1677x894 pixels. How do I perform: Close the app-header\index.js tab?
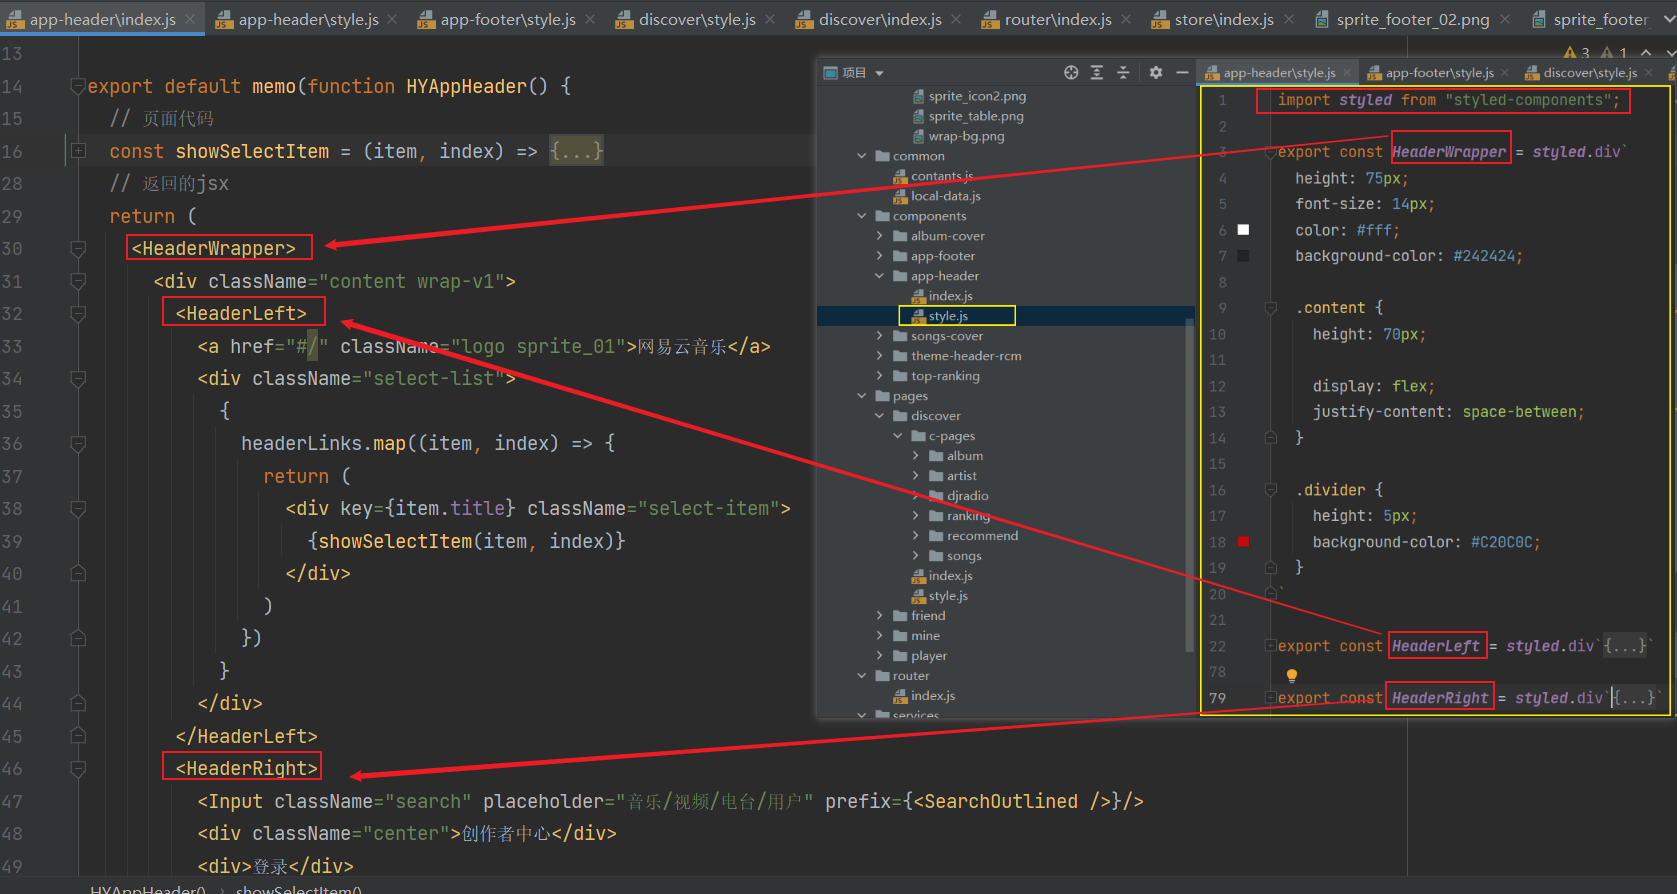tap(190, 19)
